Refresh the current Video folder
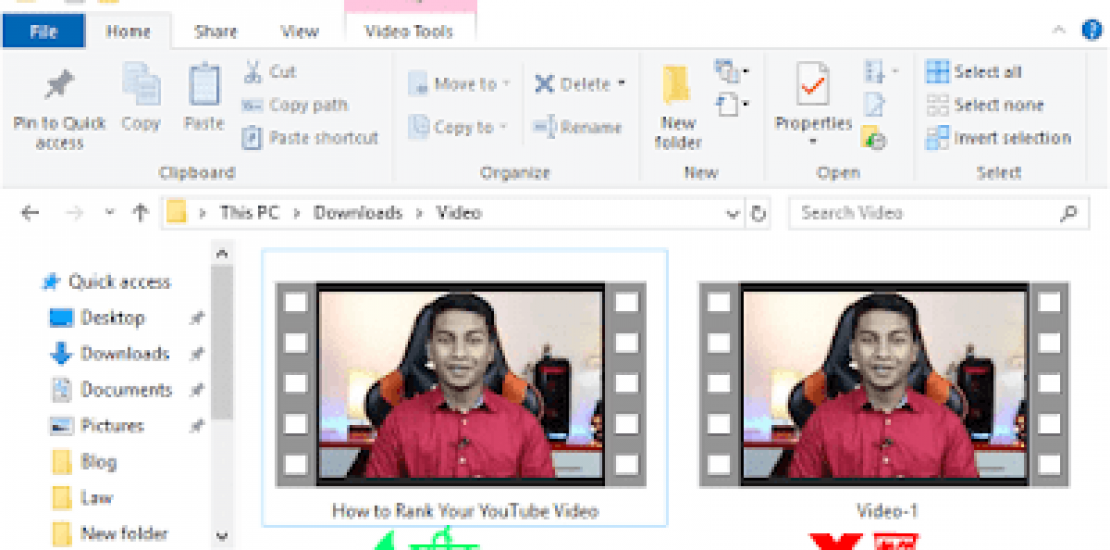The width and height of the screenshot is (1110, 550). 758,213
